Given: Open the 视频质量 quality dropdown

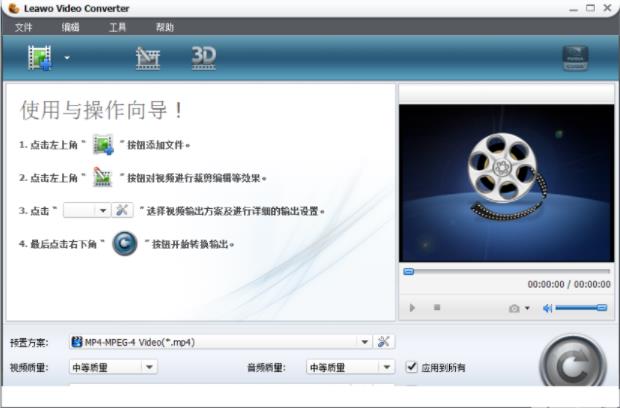Looking at the screenshot, I should 149,367.
